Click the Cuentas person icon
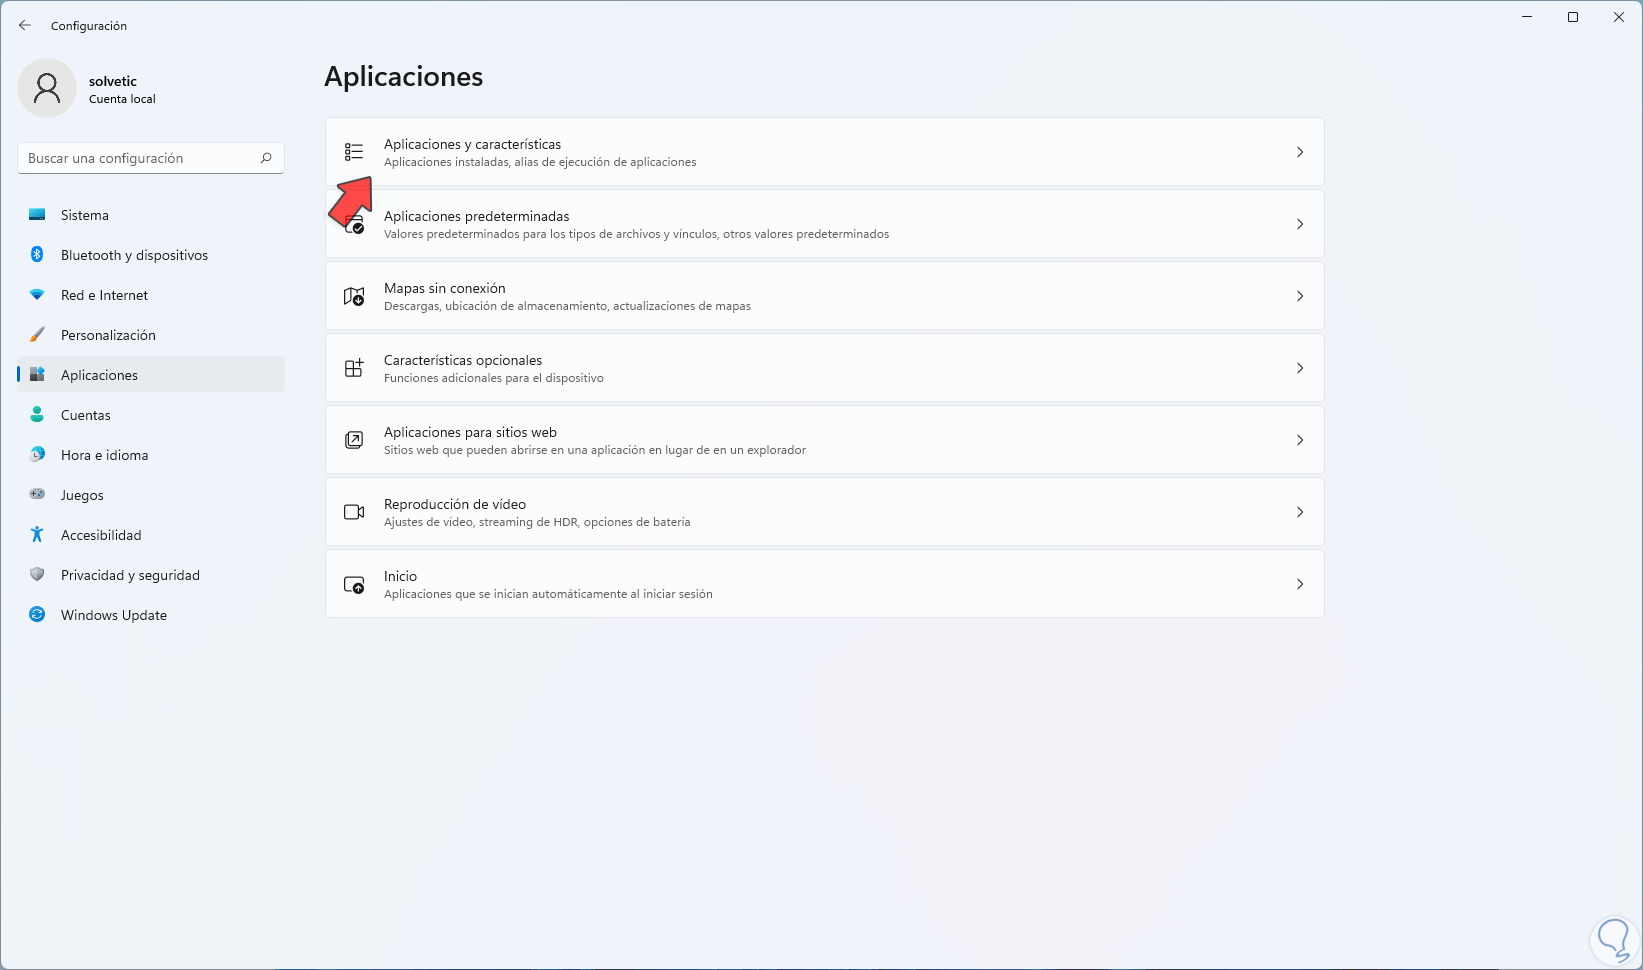 coord(37,415)
